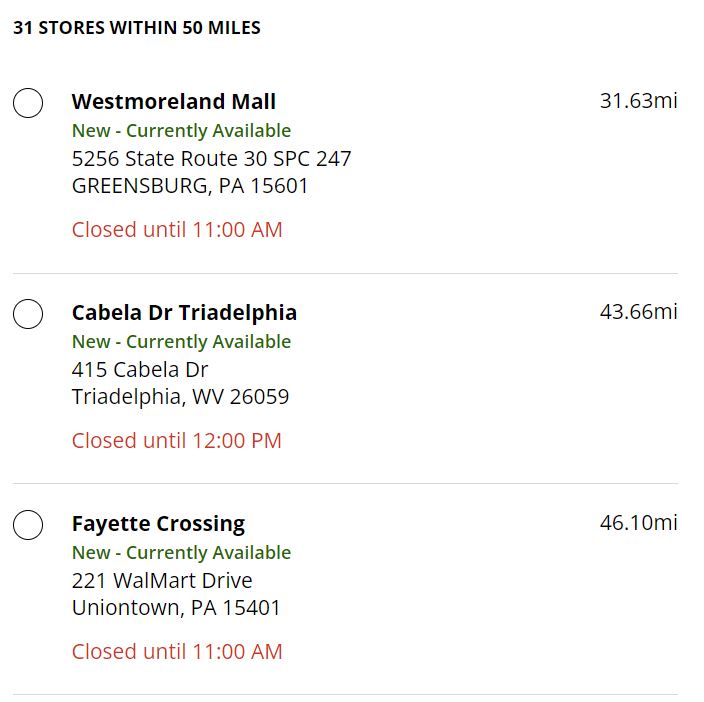Click Fayette Crossing's Closed until 11:00 AM
Image resolution: width=704 pixels, height=702 pixels.
coord(177,652)
